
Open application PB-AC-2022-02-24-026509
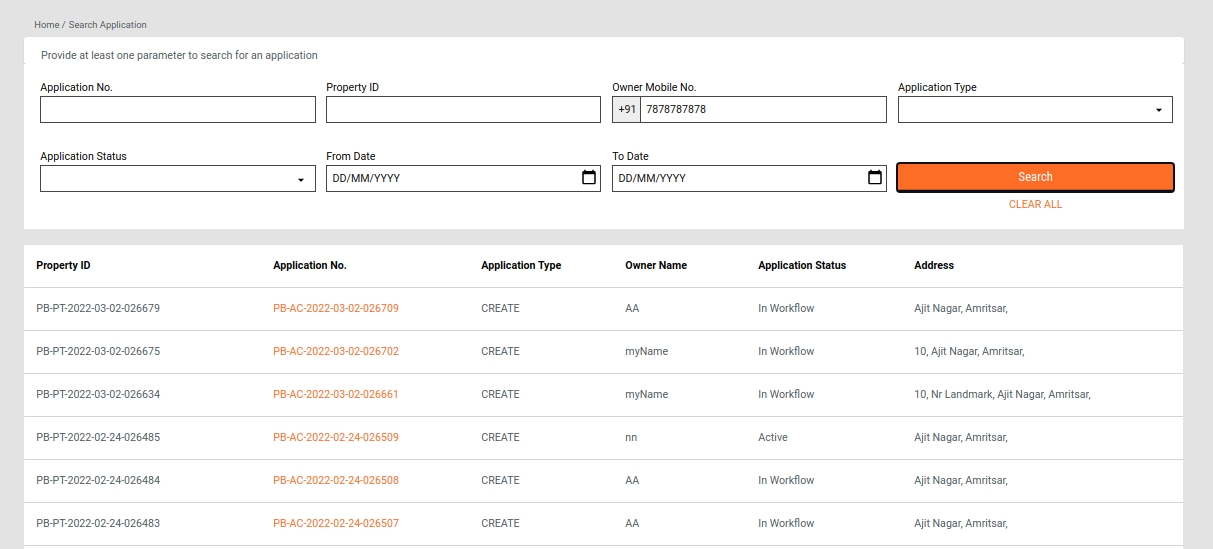click(x=335, y=437)
